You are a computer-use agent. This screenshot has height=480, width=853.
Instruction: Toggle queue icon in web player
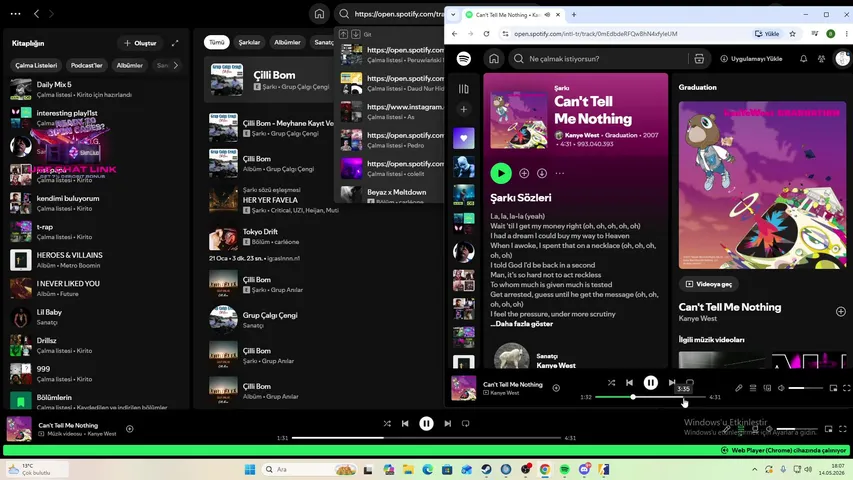point(753,388)
